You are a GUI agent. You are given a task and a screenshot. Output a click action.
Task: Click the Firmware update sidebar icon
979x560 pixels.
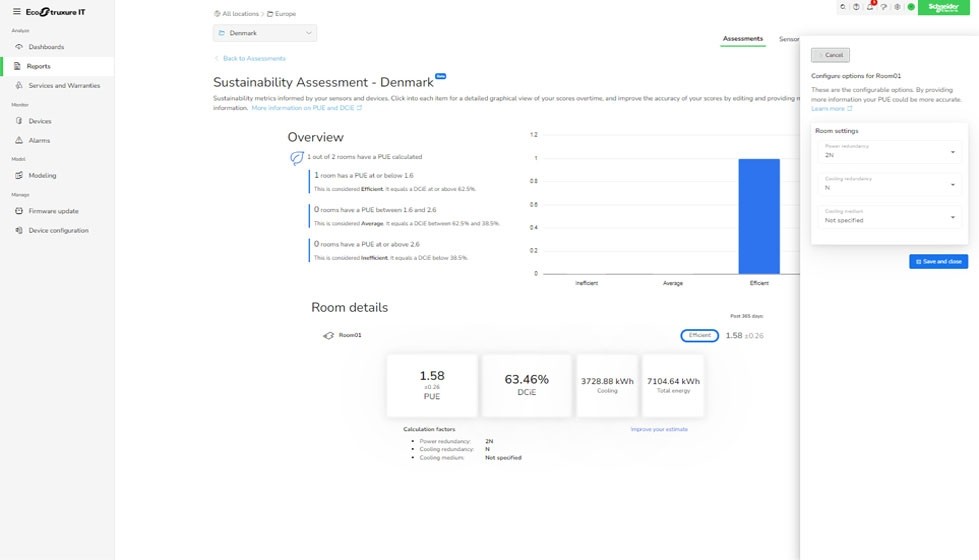[x=19, y=211]
